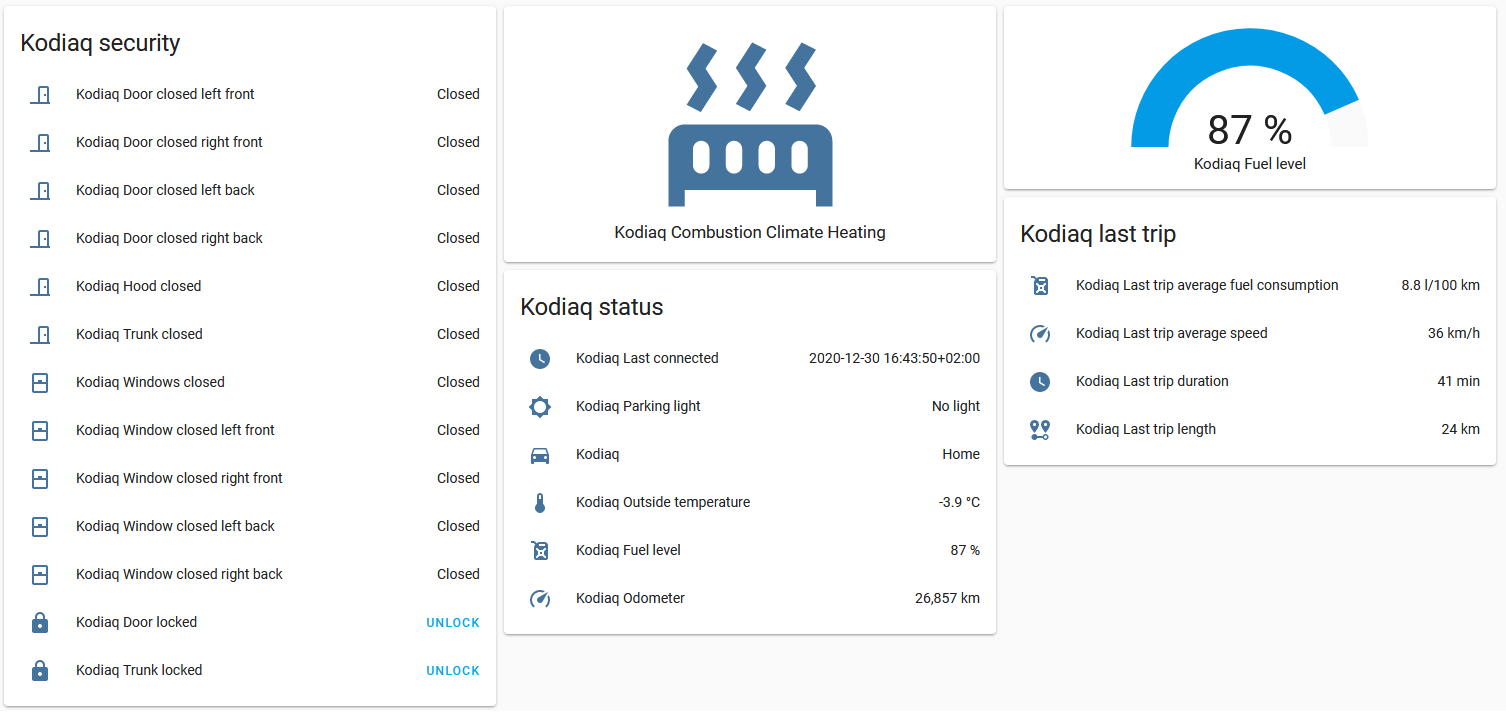This screenshot has height=716, width=1506.
Task: Open Kodiaq Window closed left back entity
Action: pos(175,526)
